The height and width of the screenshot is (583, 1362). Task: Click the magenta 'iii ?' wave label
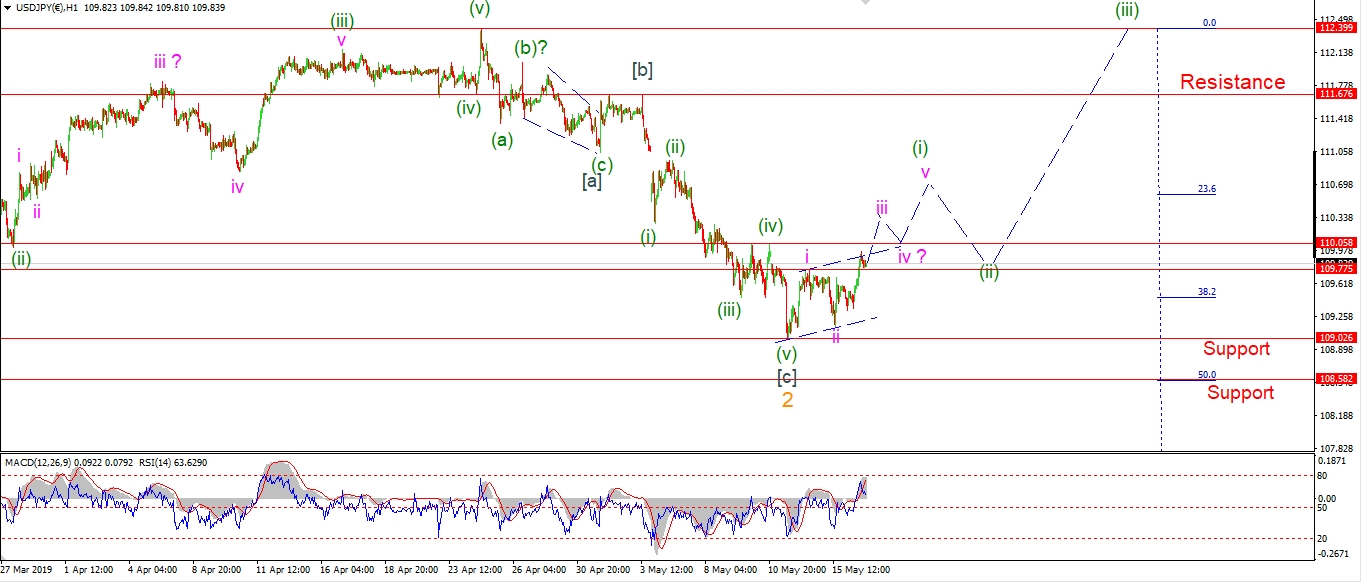point(167,62)
